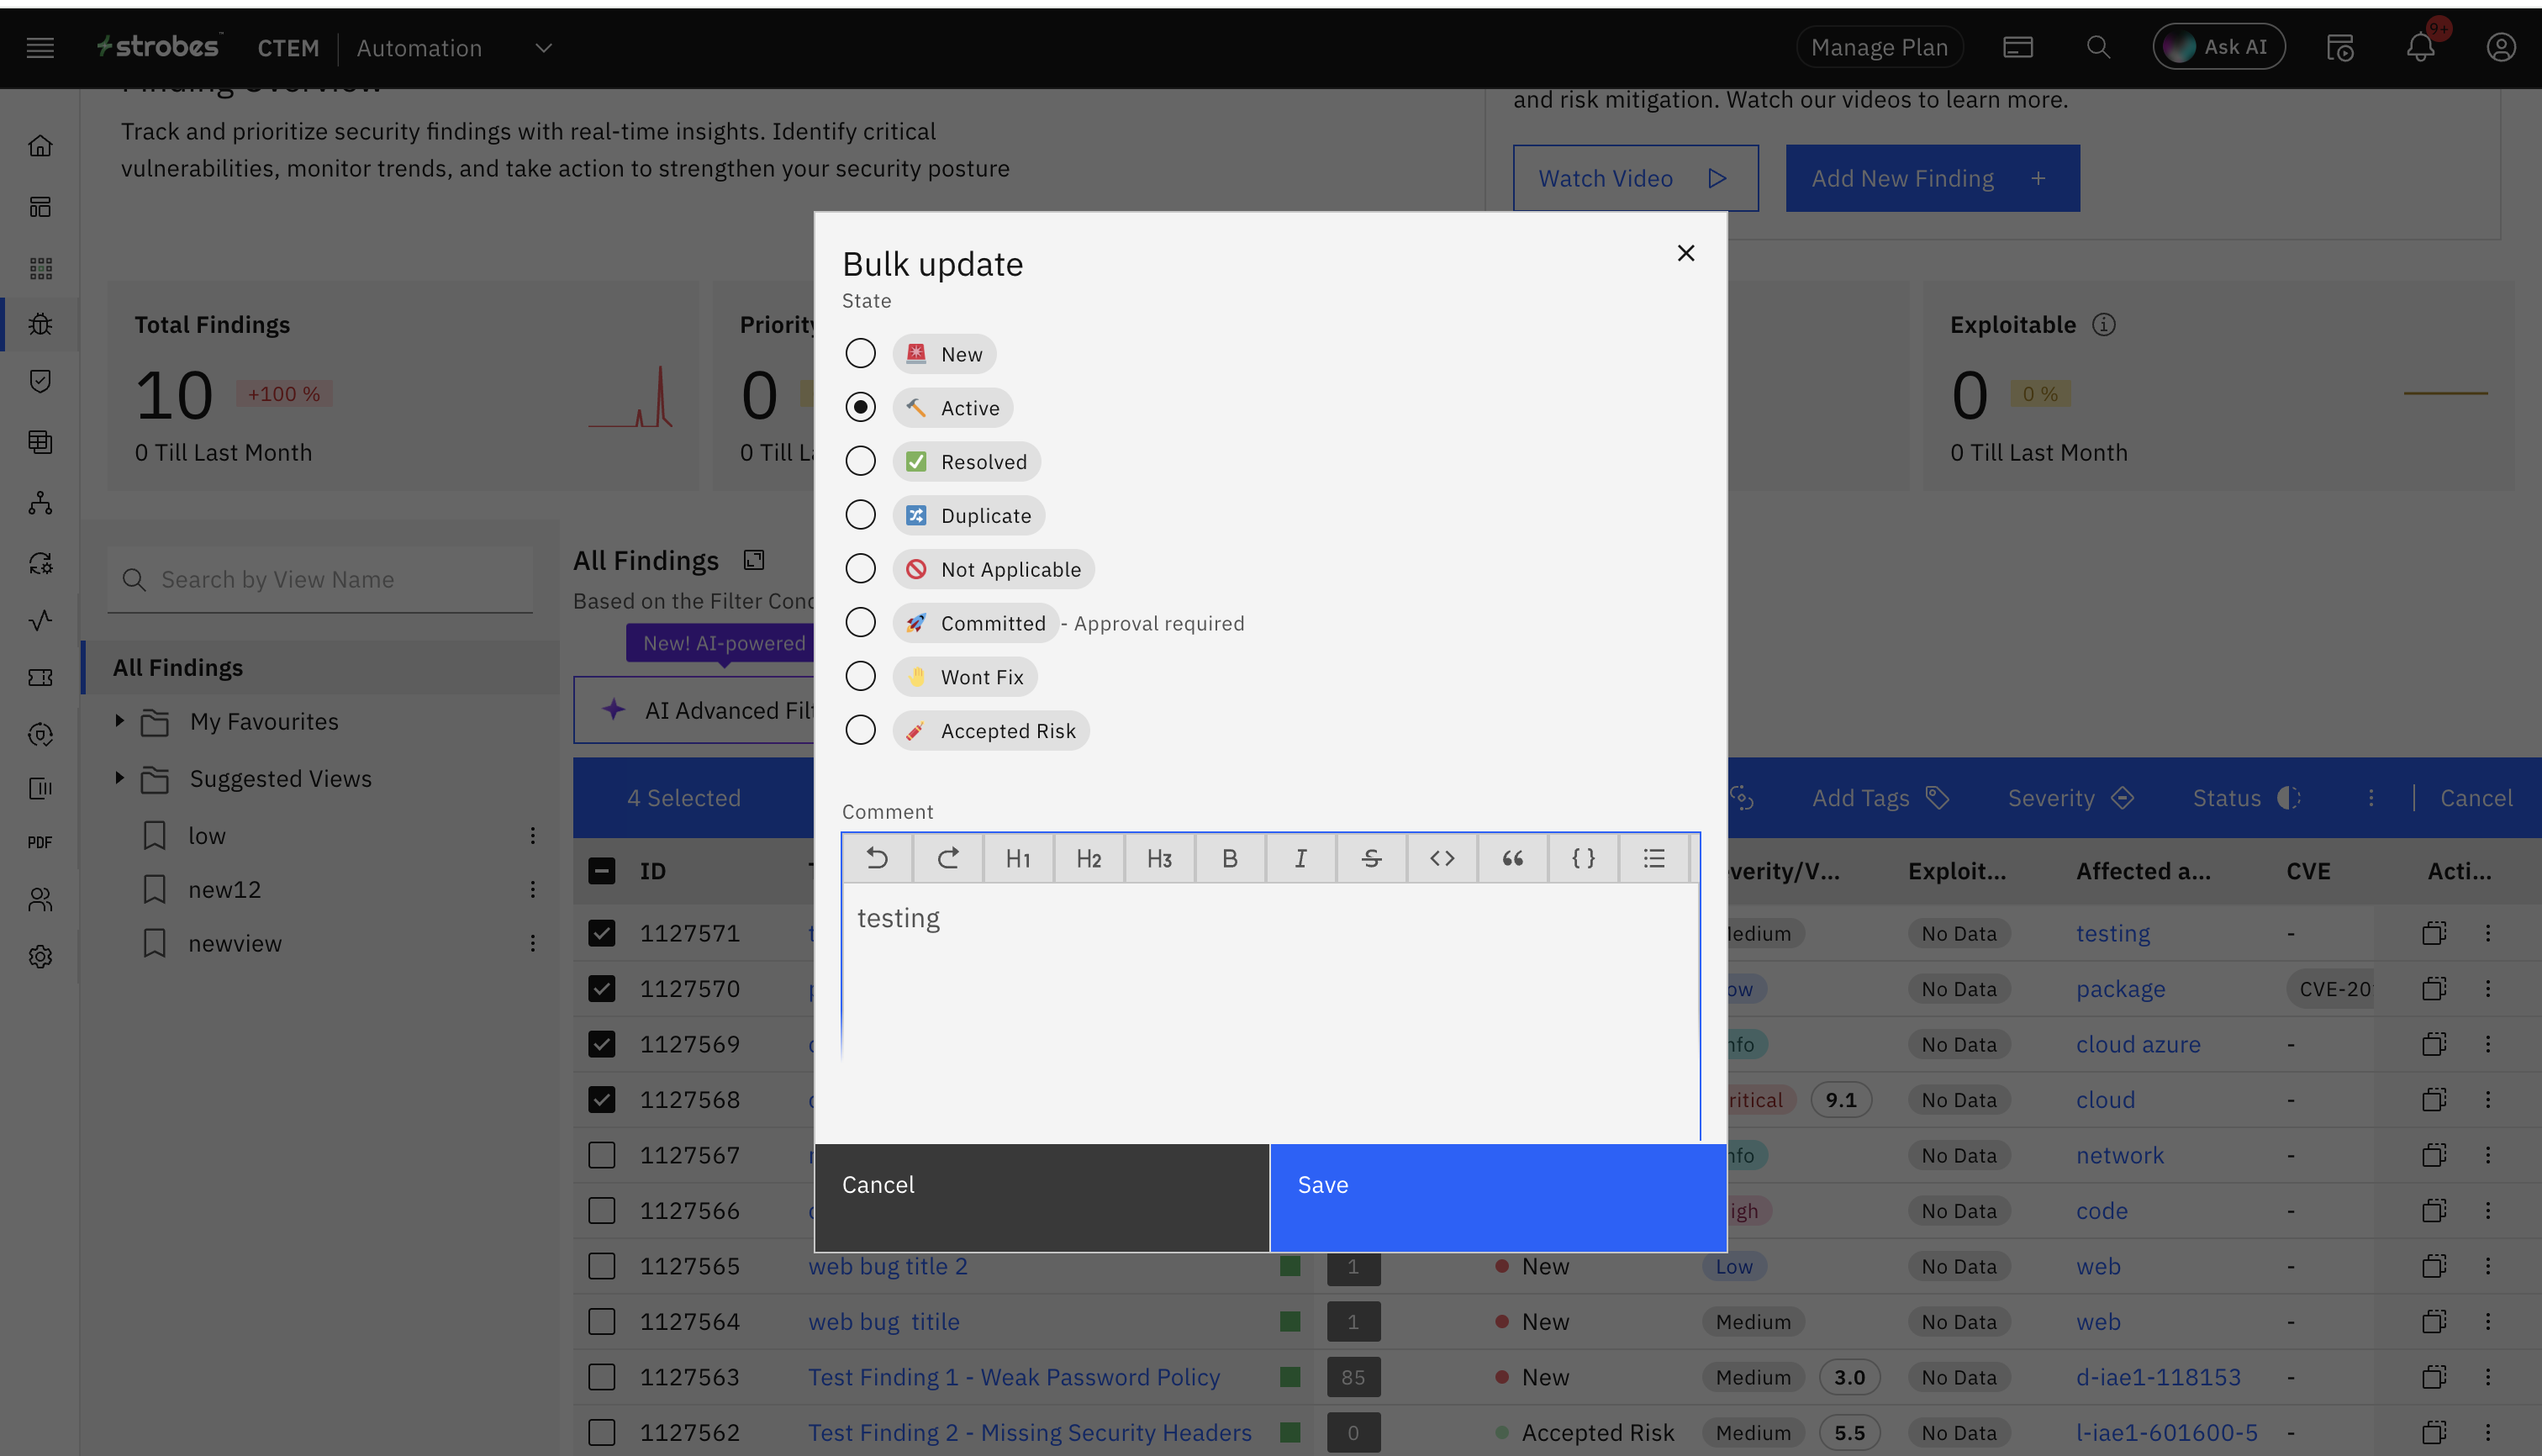The height and width of the screenshot is (1456, 2542).
Task: Insert bullet list in comment editor
Action: 1653,858
